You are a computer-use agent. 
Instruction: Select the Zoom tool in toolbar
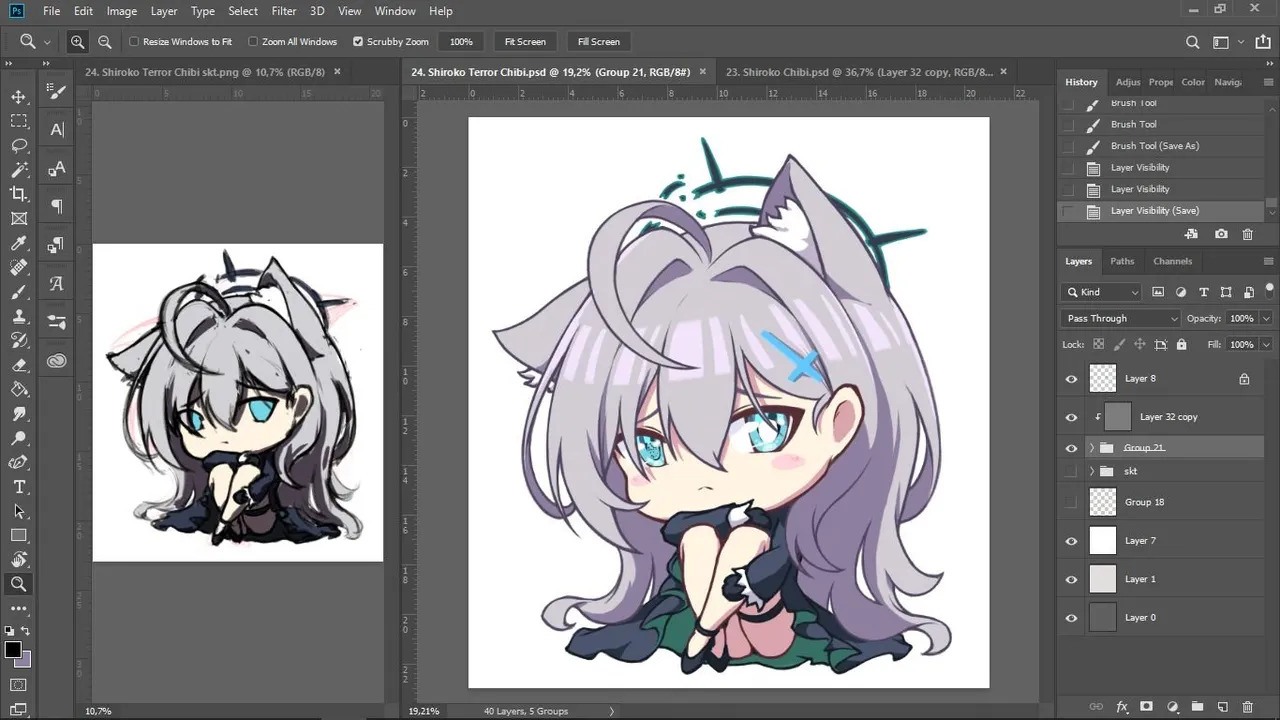(19, 584)
